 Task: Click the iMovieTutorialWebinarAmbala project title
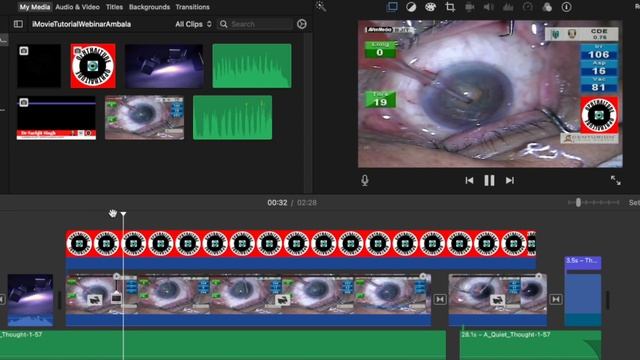tap(82, 24)
